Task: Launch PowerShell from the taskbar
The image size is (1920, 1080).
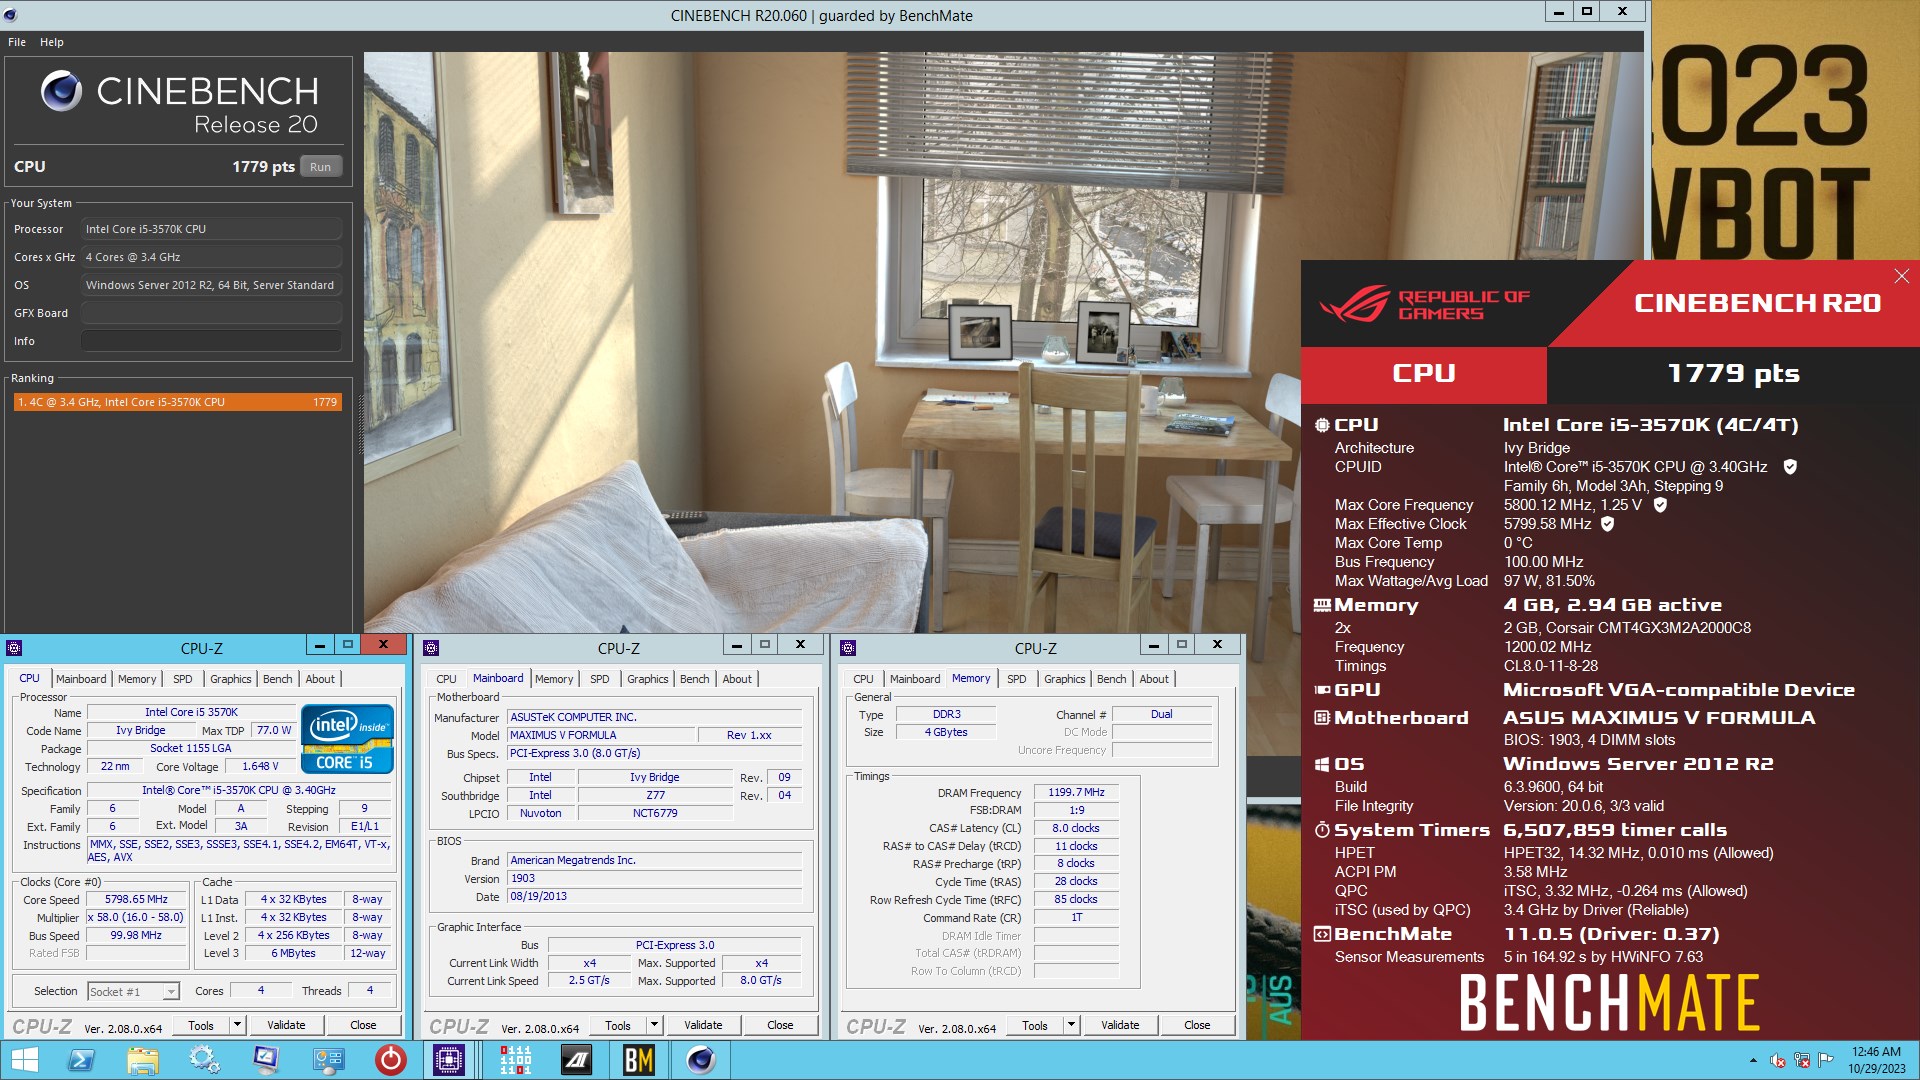Action: (82, 1060)
